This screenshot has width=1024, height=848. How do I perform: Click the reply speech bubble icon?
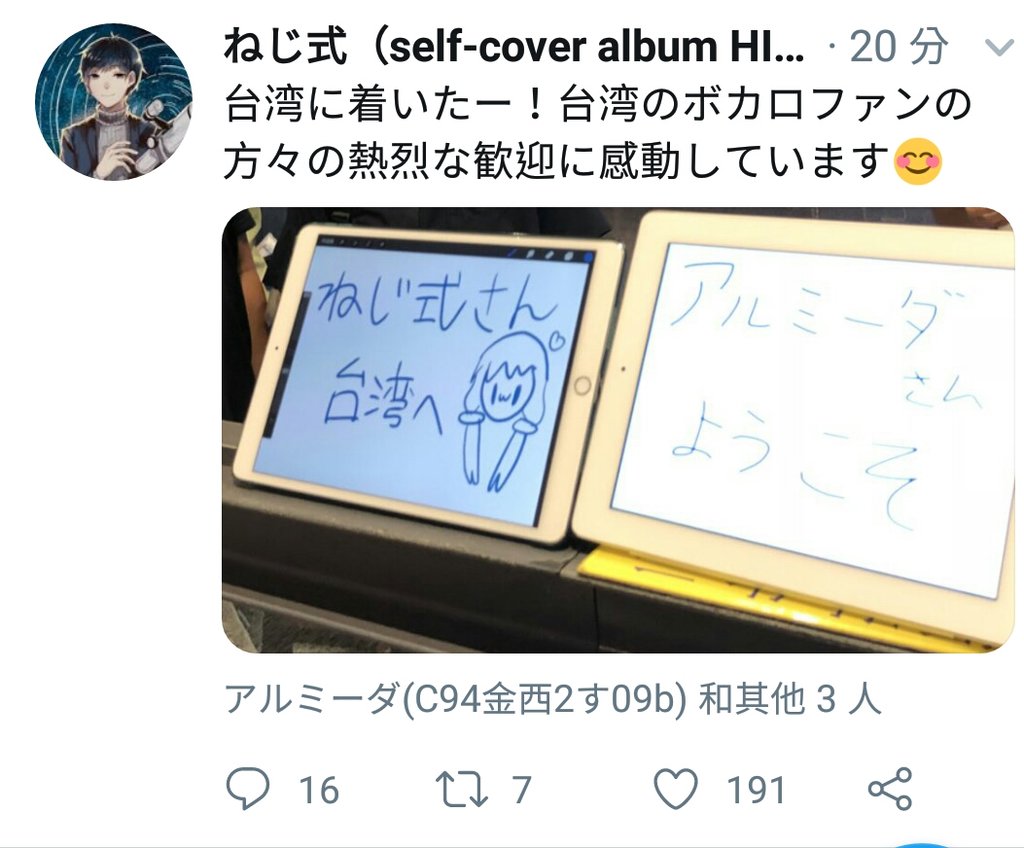coord(248,789)
